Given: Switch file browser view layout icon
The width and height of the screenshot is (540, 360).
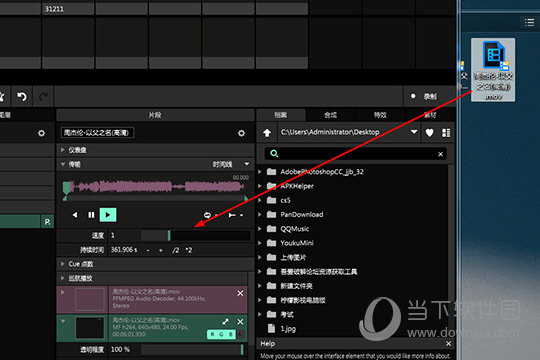Looking at the screenshot, I should (446, 133).
